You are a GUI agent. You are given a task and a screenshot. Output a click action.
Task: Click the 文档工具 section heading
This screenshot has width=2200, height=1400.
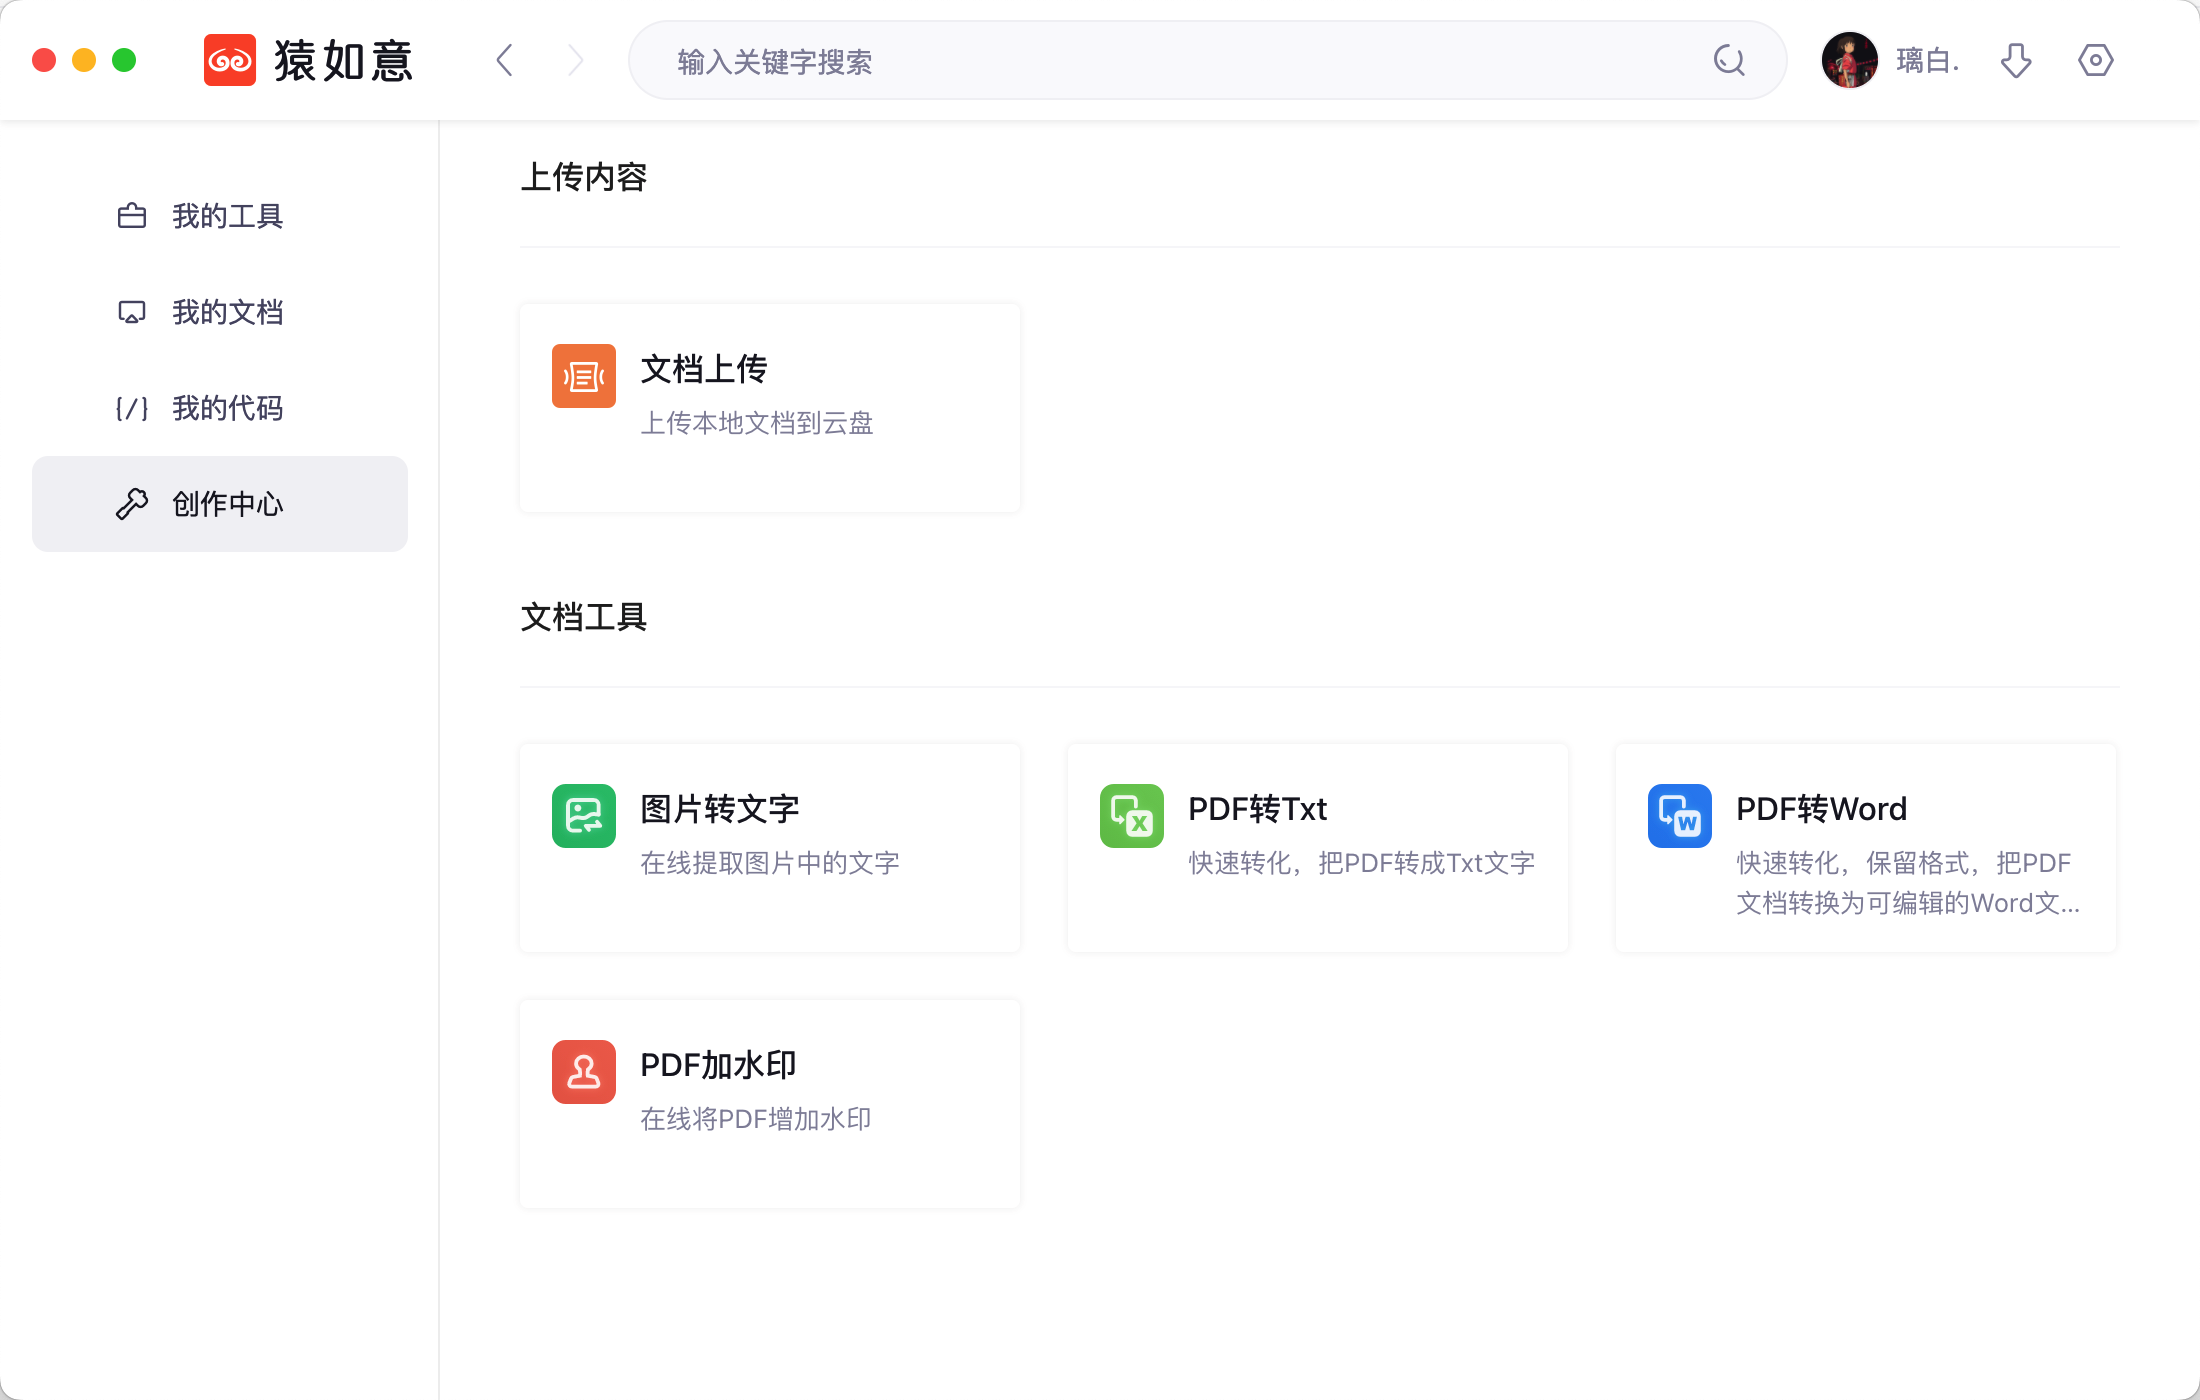(584, 617)
